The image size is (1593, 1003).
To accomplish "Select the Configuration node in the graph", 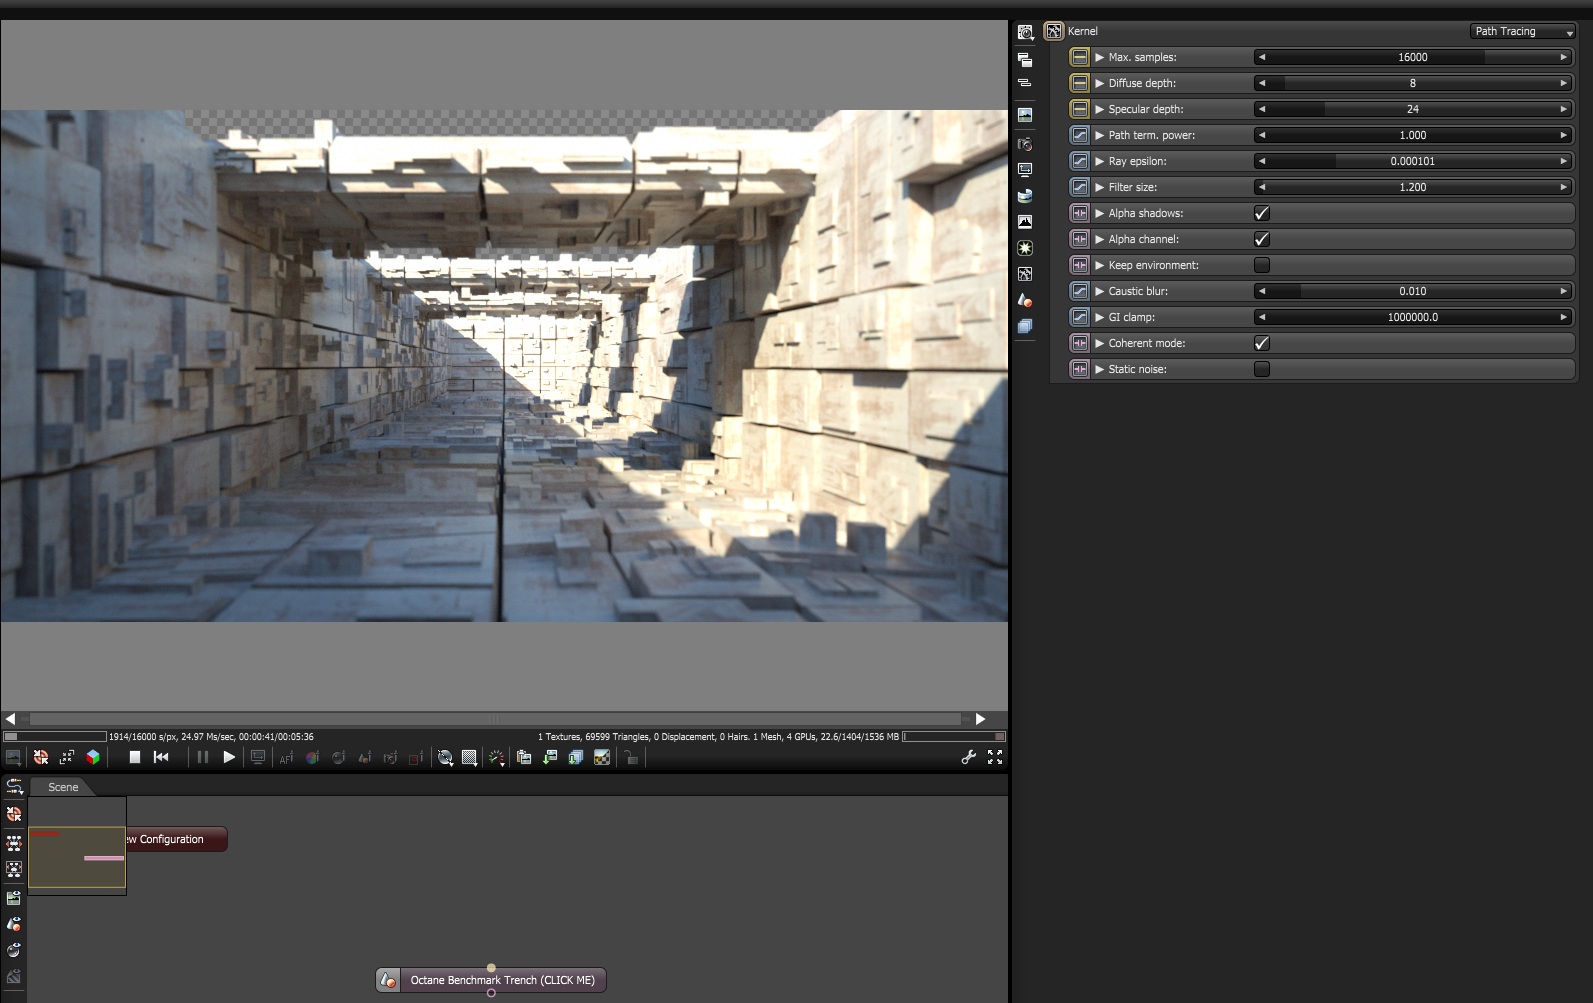I will (176, 839).
